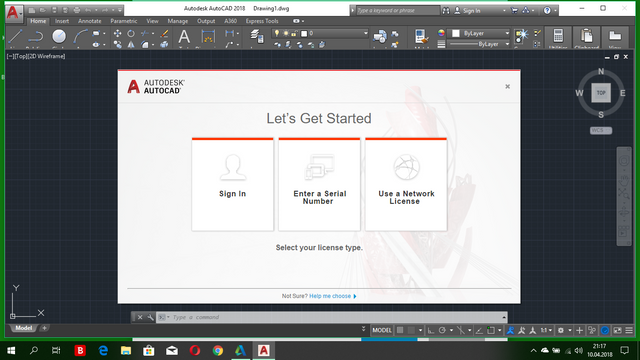Click the customize wrench icon by command line
This screenshot has height=360, width=640.
click(151, 317)
